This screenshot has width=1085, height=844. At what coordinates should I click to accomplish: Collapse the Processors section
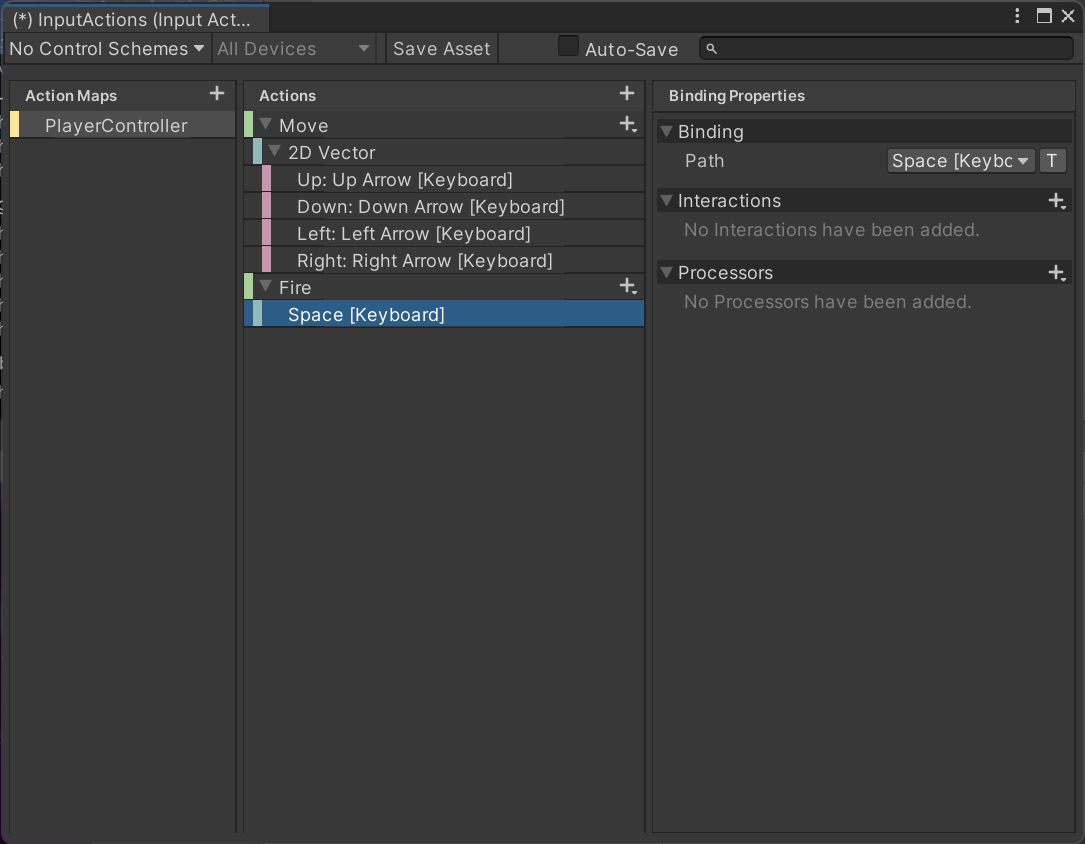666,272
